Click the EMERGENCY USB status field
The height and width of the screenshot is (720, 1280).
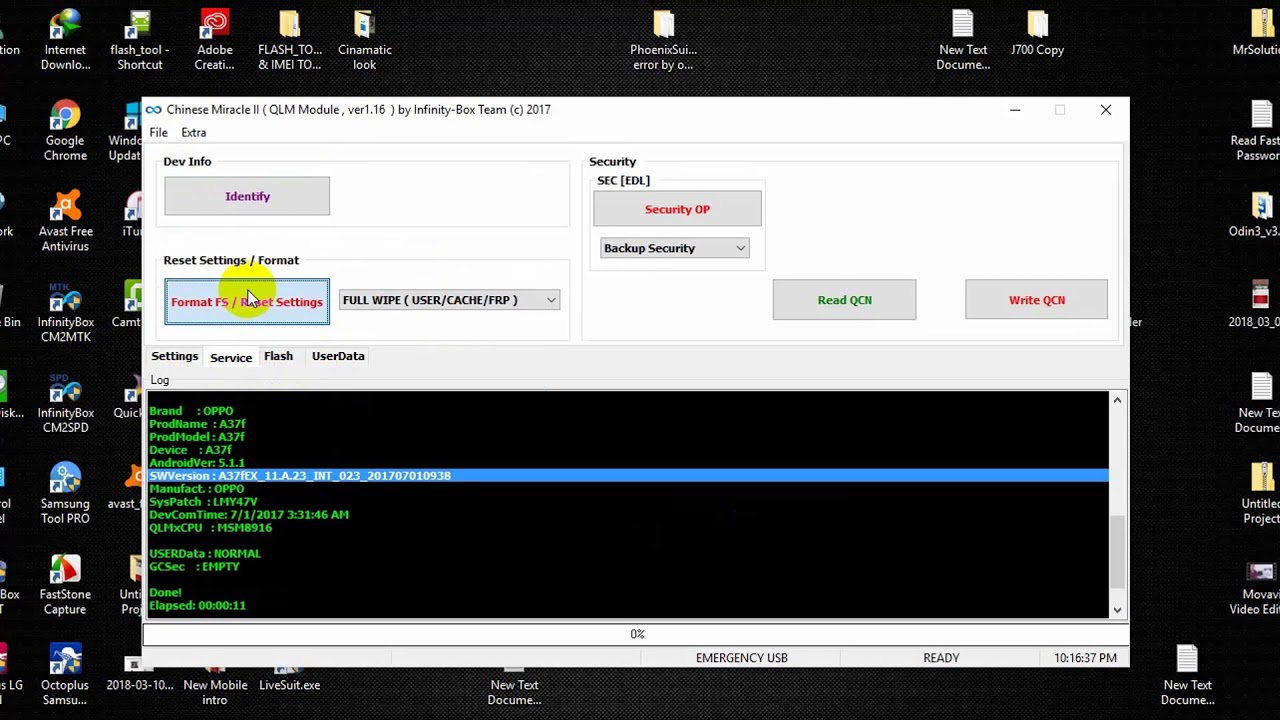742,658
